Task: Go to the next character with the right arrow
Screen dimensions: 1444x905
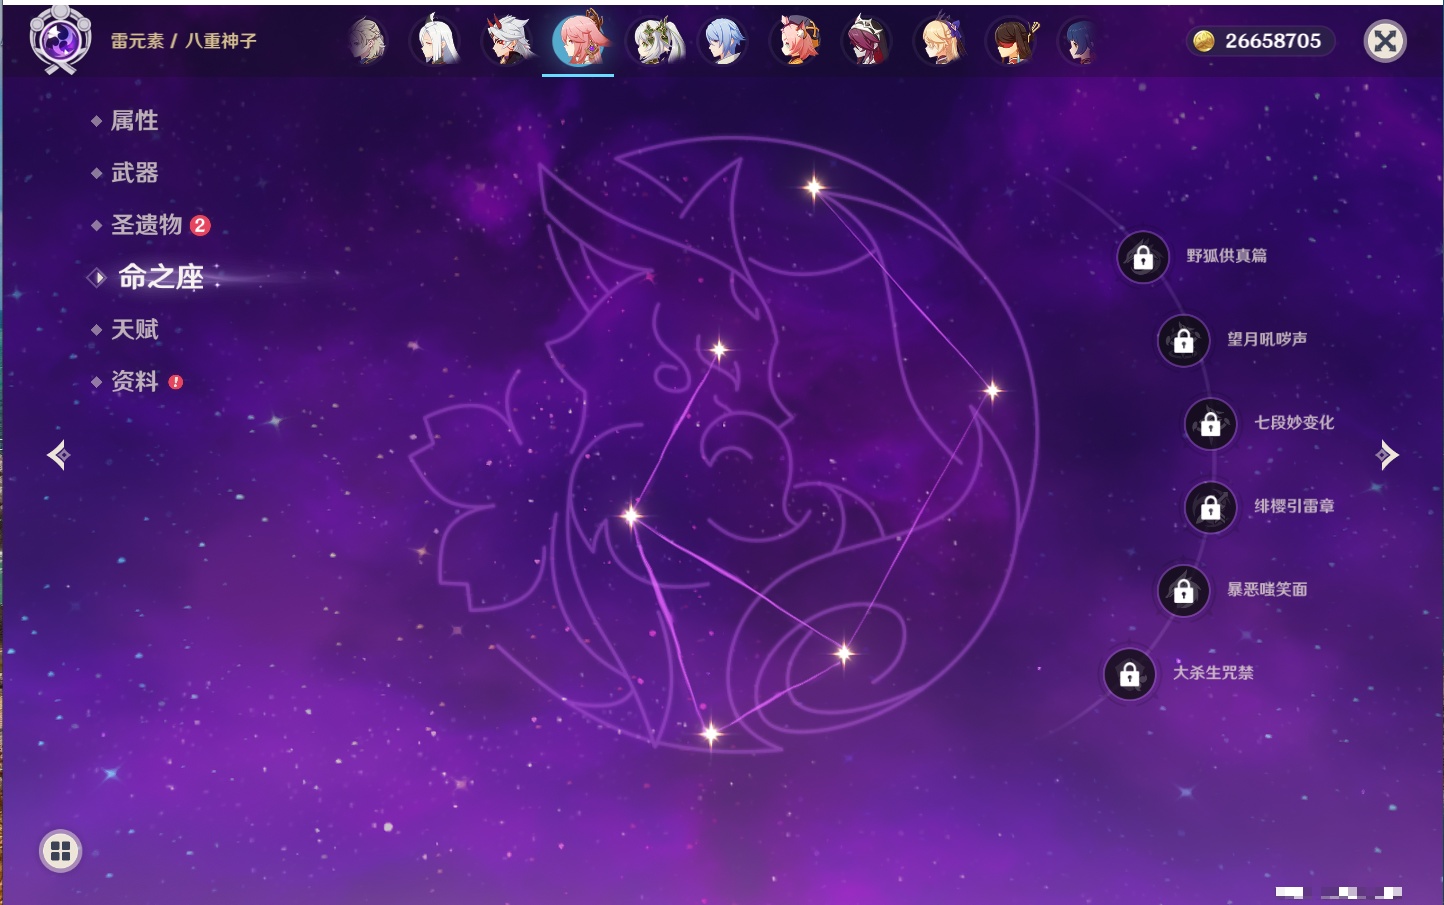Action: (x=1387, y=455)
